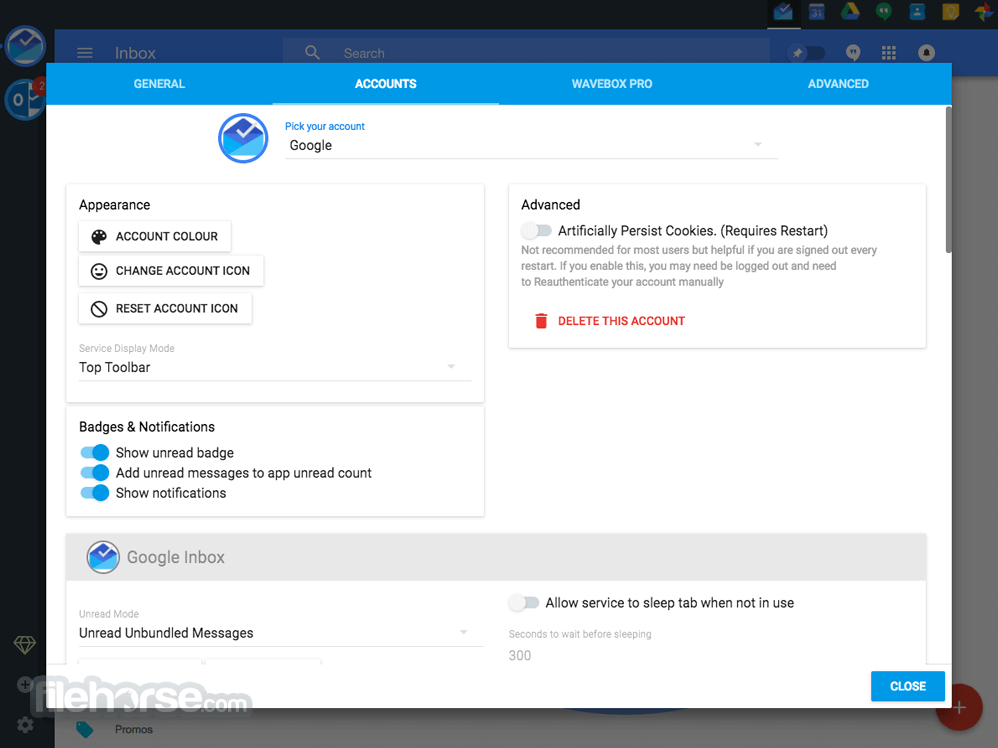Screen dimensions: 998x748
Task: Open the Inbox hamburger menu
Action: 85,53
